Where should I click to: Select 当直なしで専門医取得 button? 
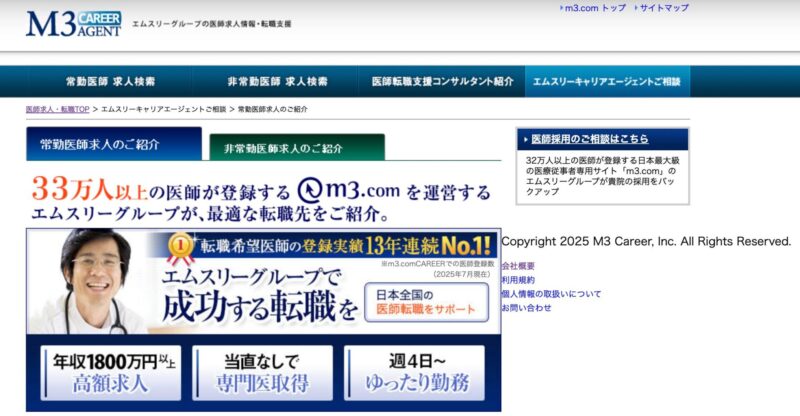coord(262,373)
